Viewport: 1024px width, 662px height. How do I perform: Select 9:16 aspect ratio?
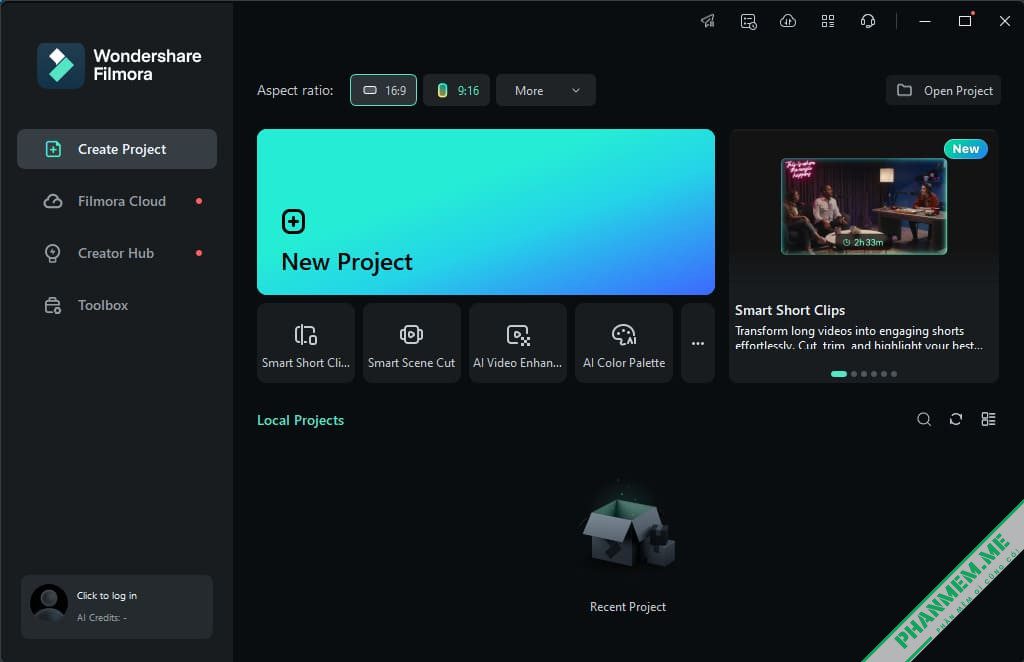(x=456, y=90)
